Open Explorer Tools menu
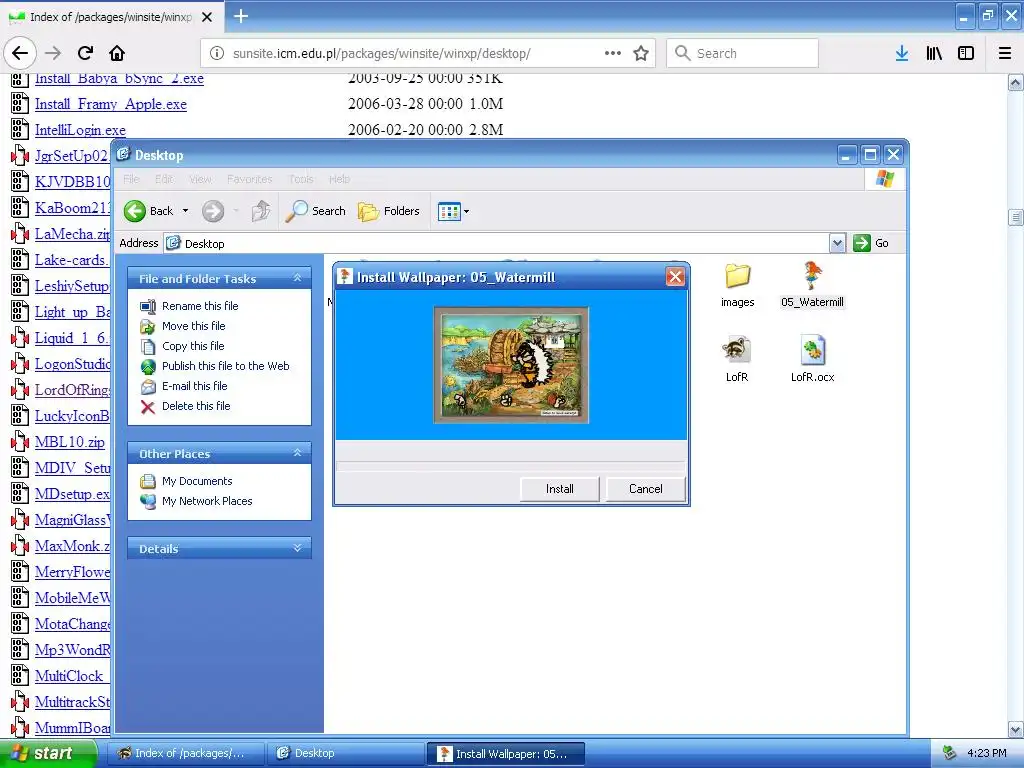 pos(301,179)
